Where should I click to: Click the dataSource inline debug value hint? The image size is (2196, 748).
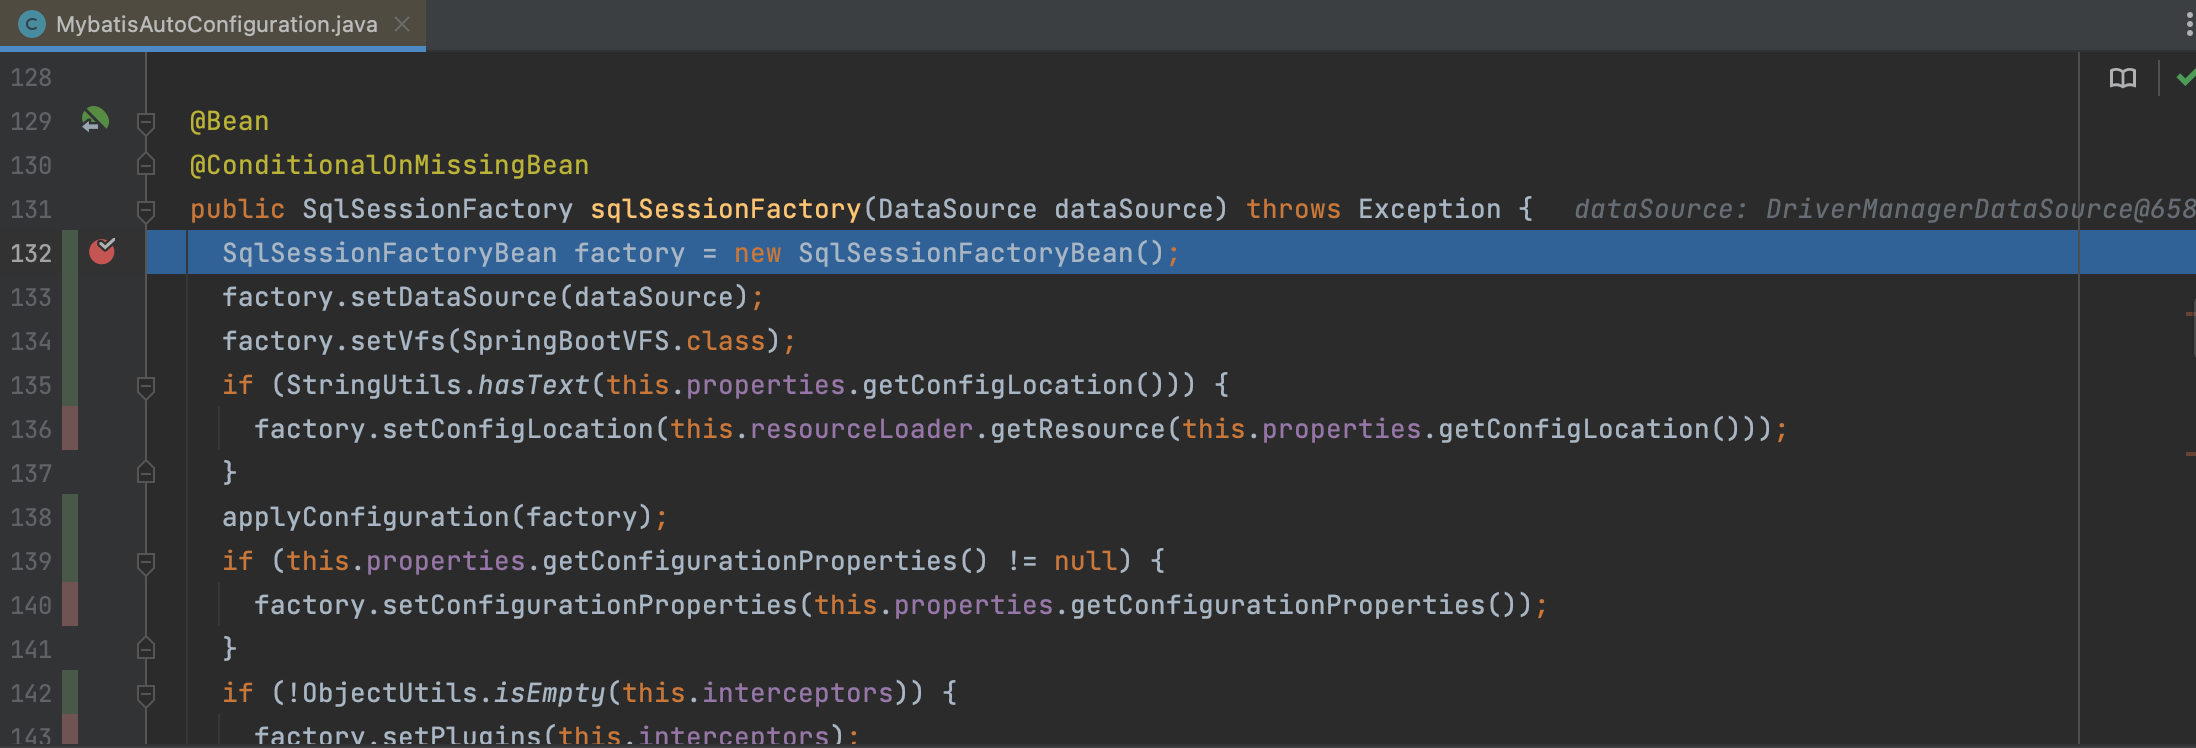pos(1880,209)
